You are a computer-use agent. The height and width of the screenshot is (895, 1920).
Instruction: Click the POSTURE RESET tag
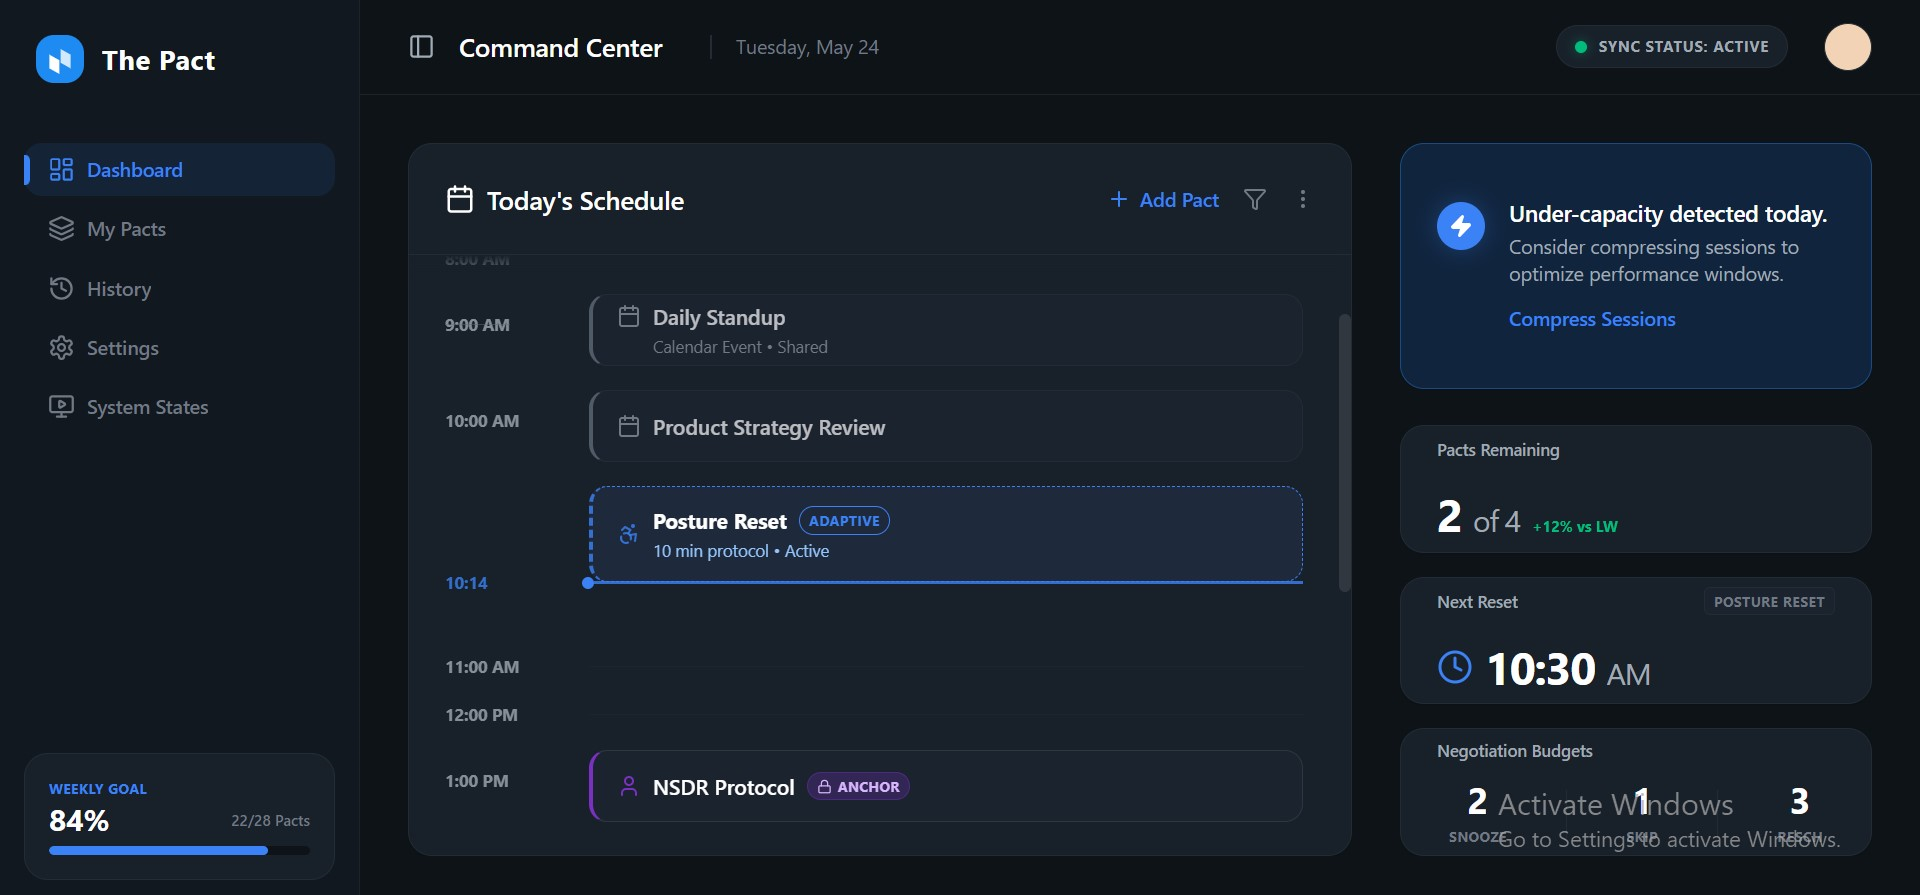tap(1769, 602)
